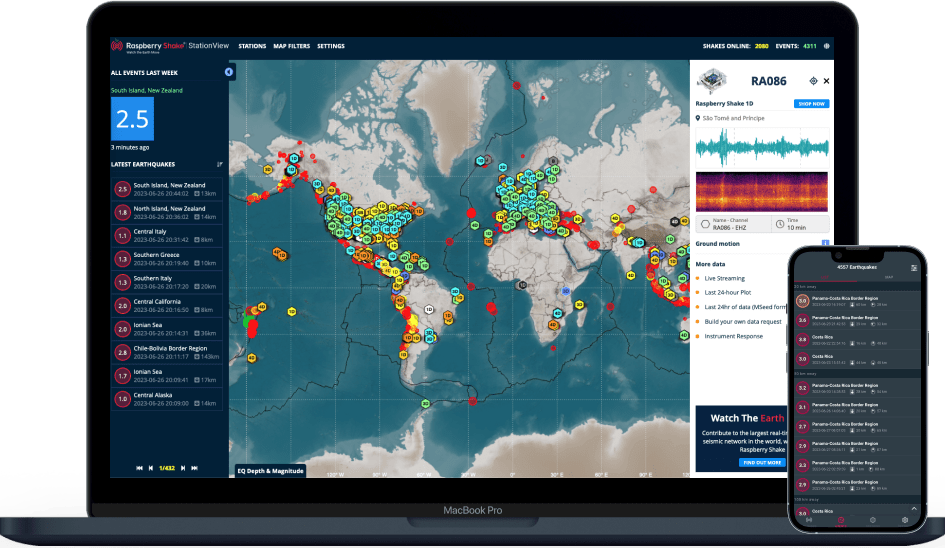Go to next earthquake list page

(x=183, y=468)
